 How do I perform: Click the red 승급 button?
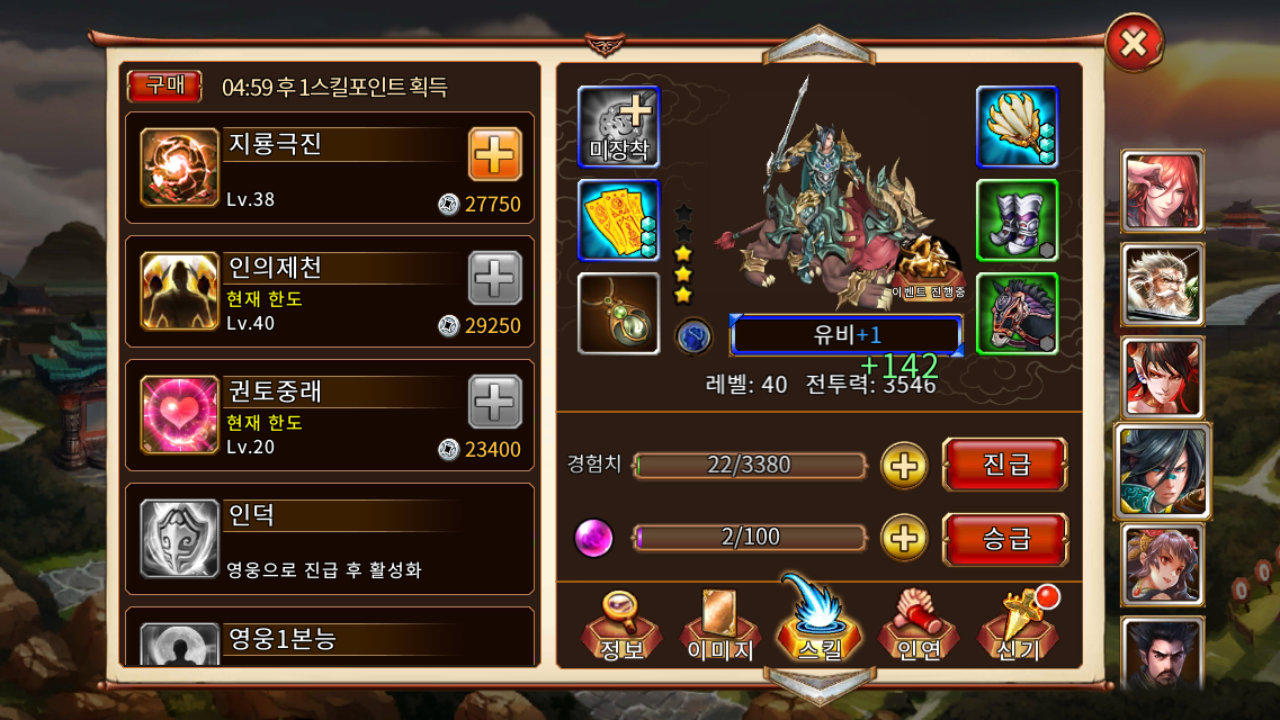coord(1005,539)
